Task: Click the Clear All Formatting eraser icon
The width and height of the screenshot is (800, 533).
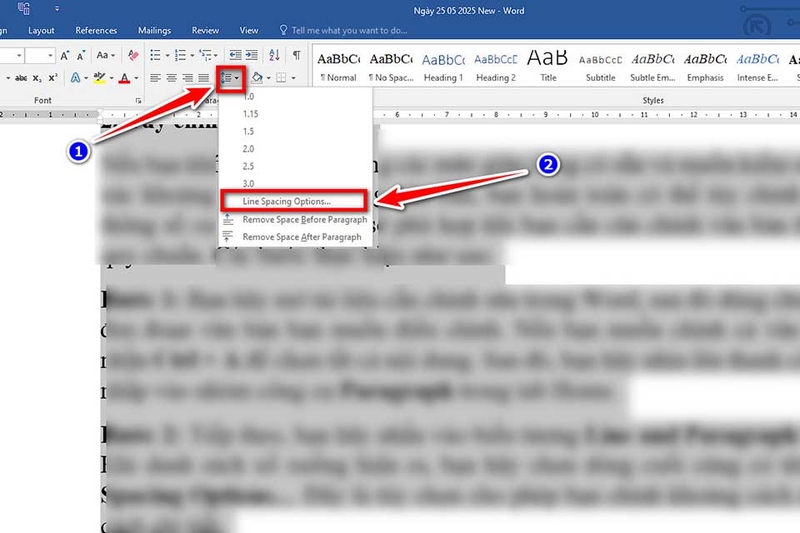Action: [133, 55]
